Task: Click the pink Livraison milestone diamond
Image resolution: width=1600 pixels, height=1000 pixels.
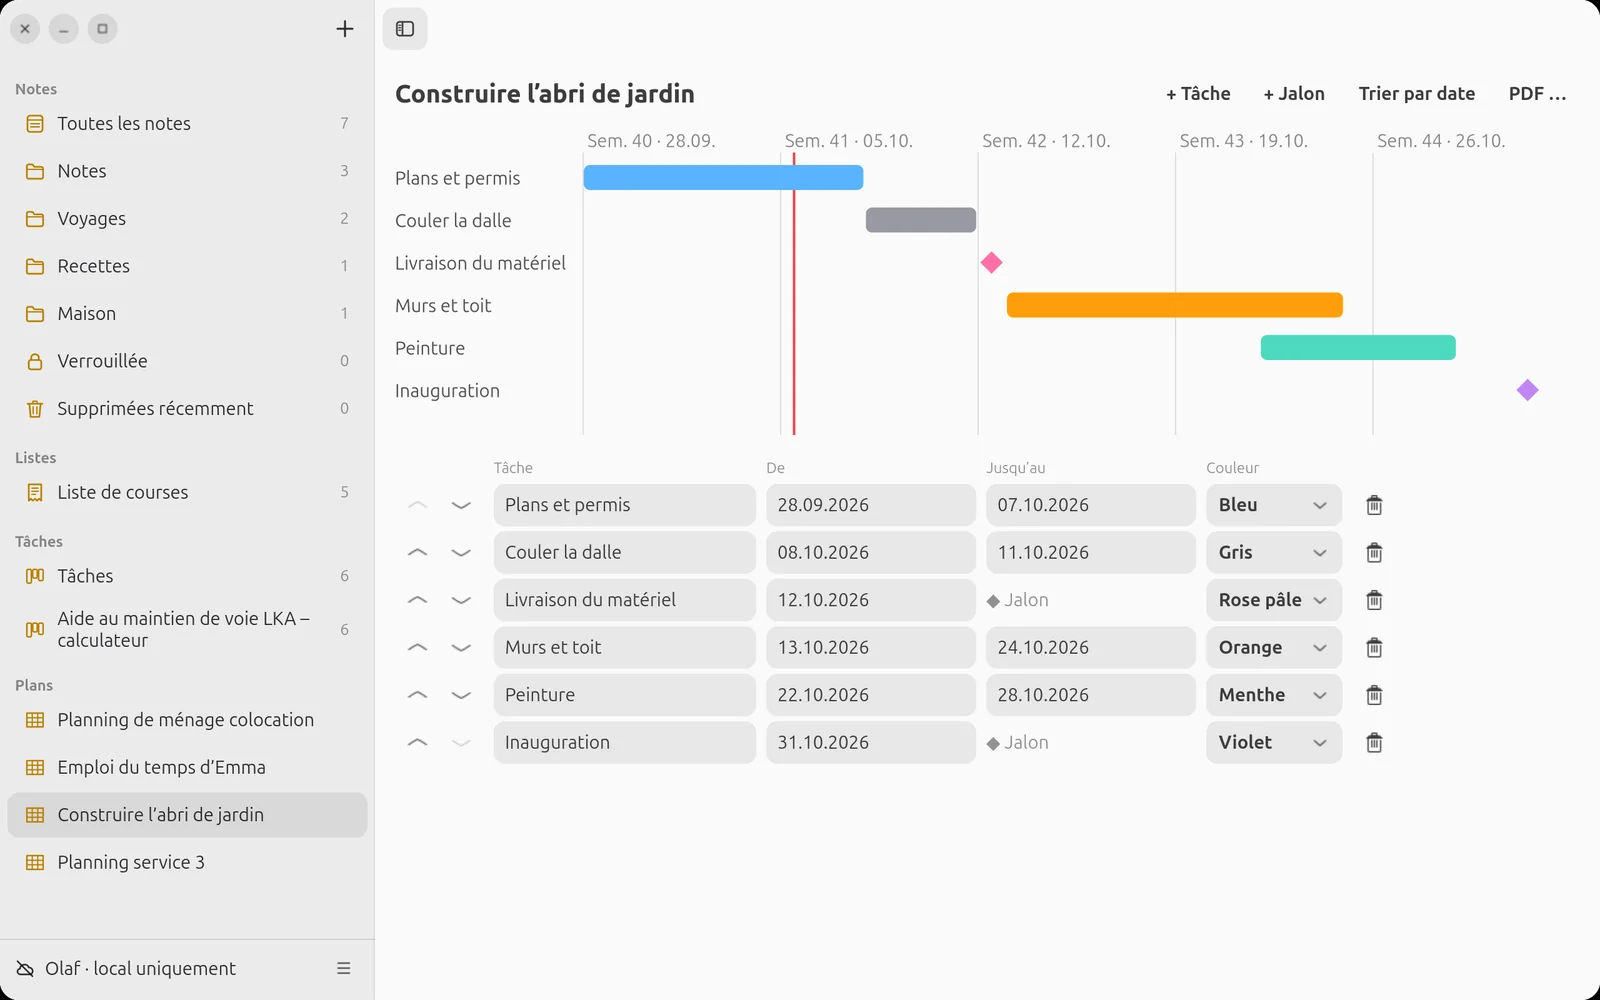Action: (991, 263)
